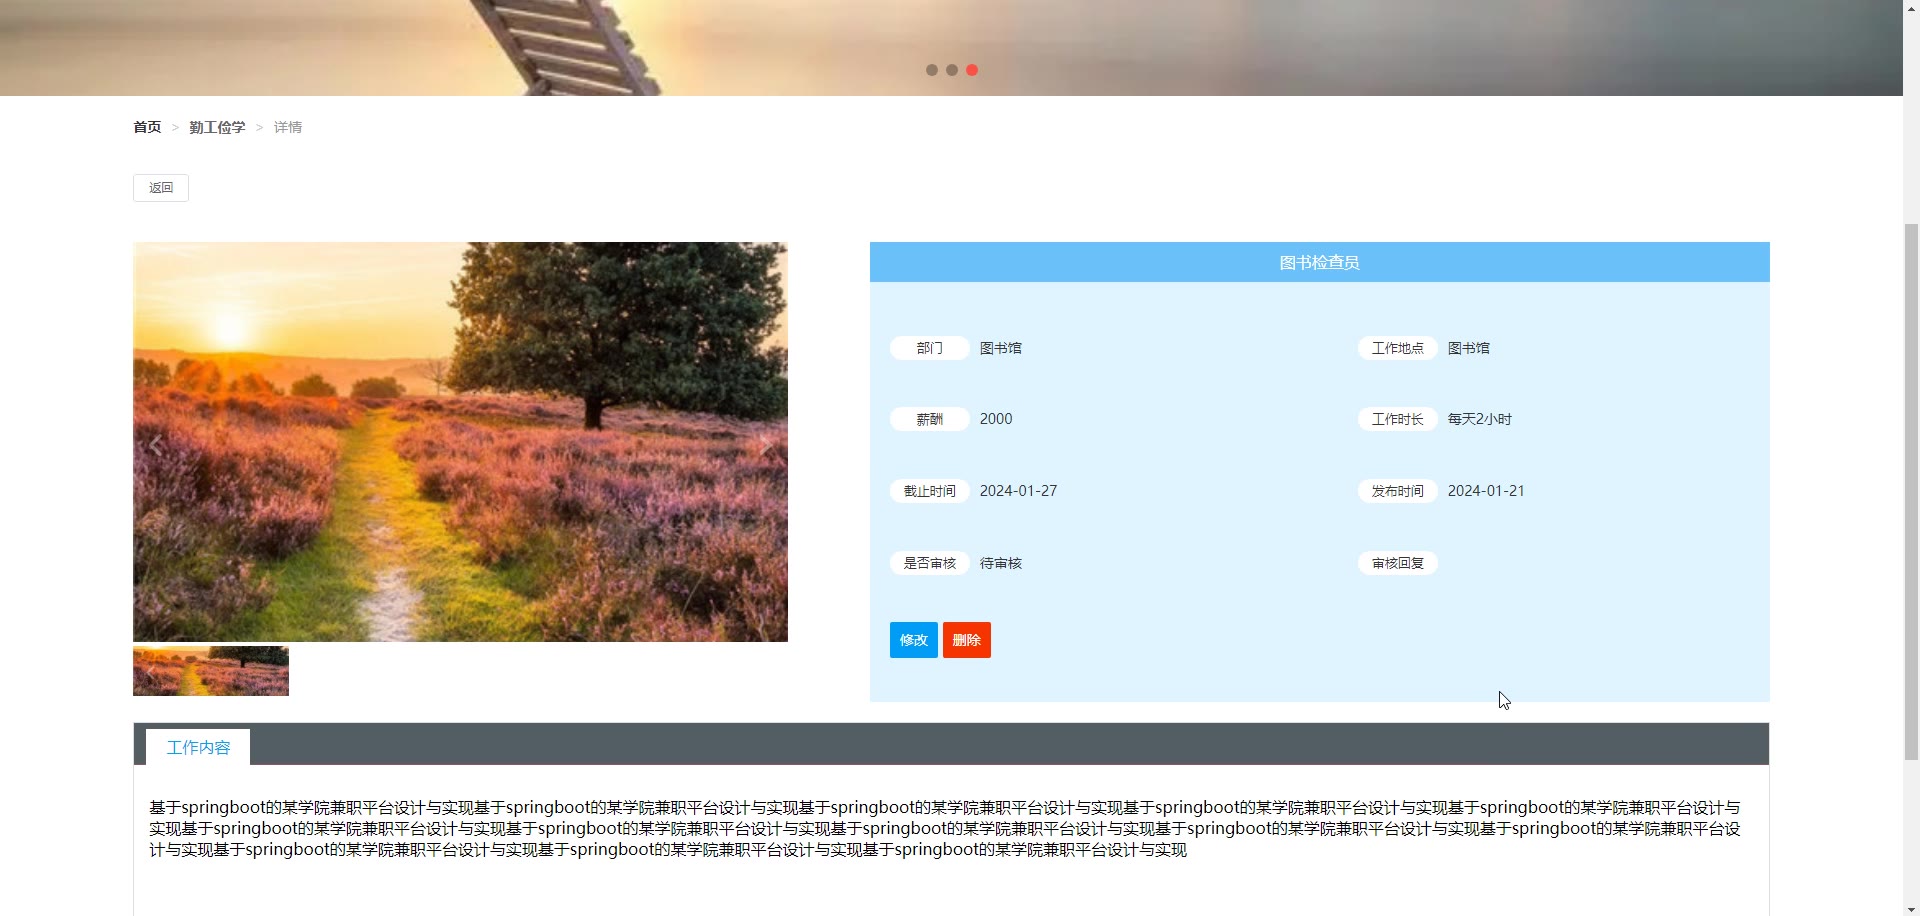Select the second banner carousel dot
This screenshot has height=916, width=1920.
[952, 70]
